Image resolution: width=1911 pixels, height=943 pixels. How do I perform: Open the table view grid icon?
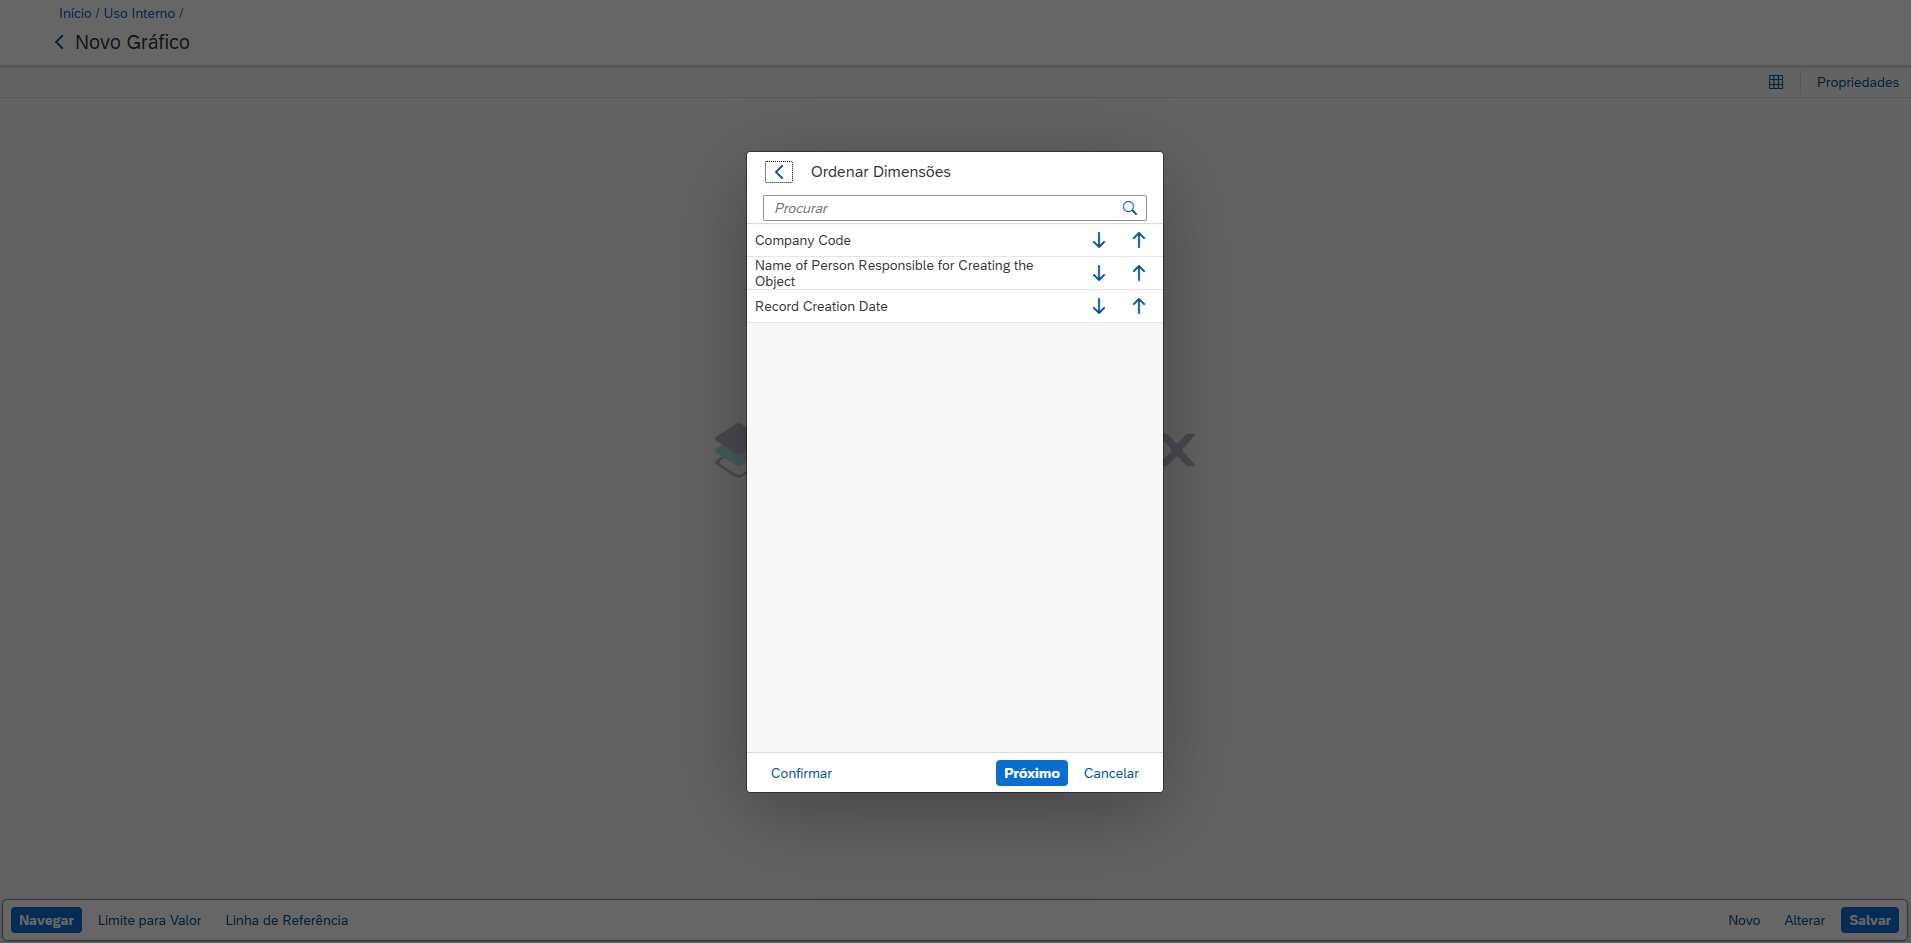(x=1775, y=82)
